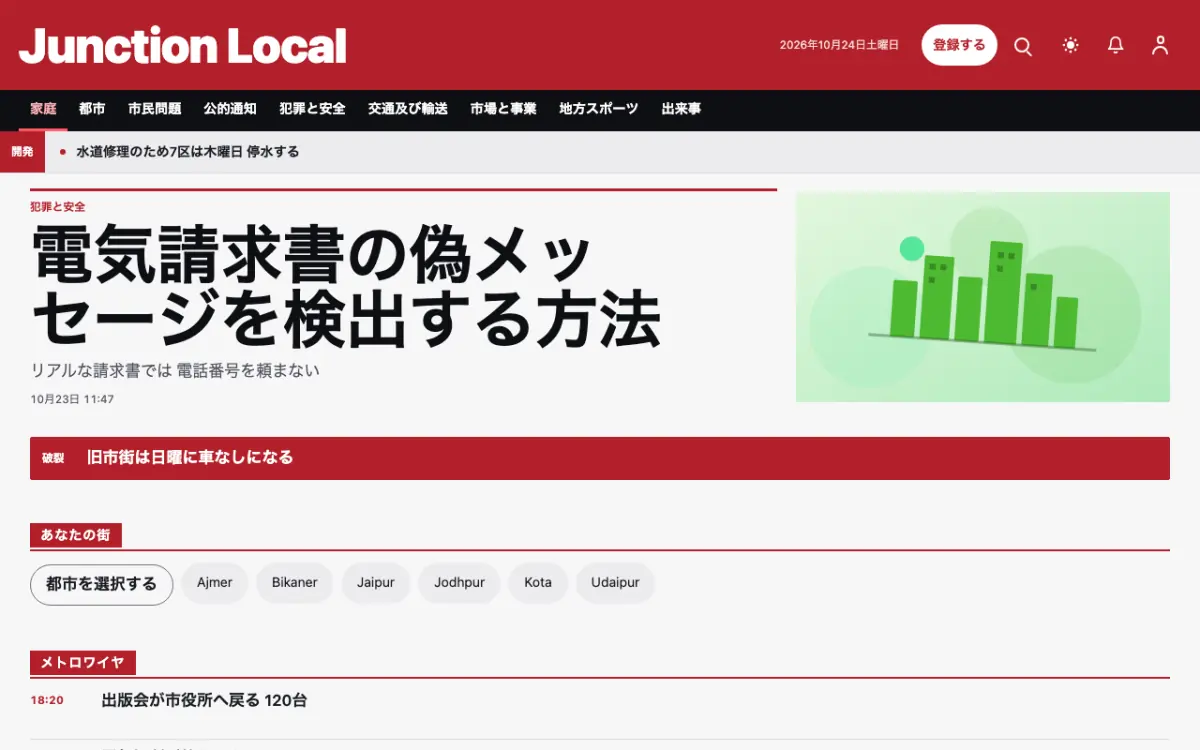Open the 市場と事業 navigation item

click(503, 109)
